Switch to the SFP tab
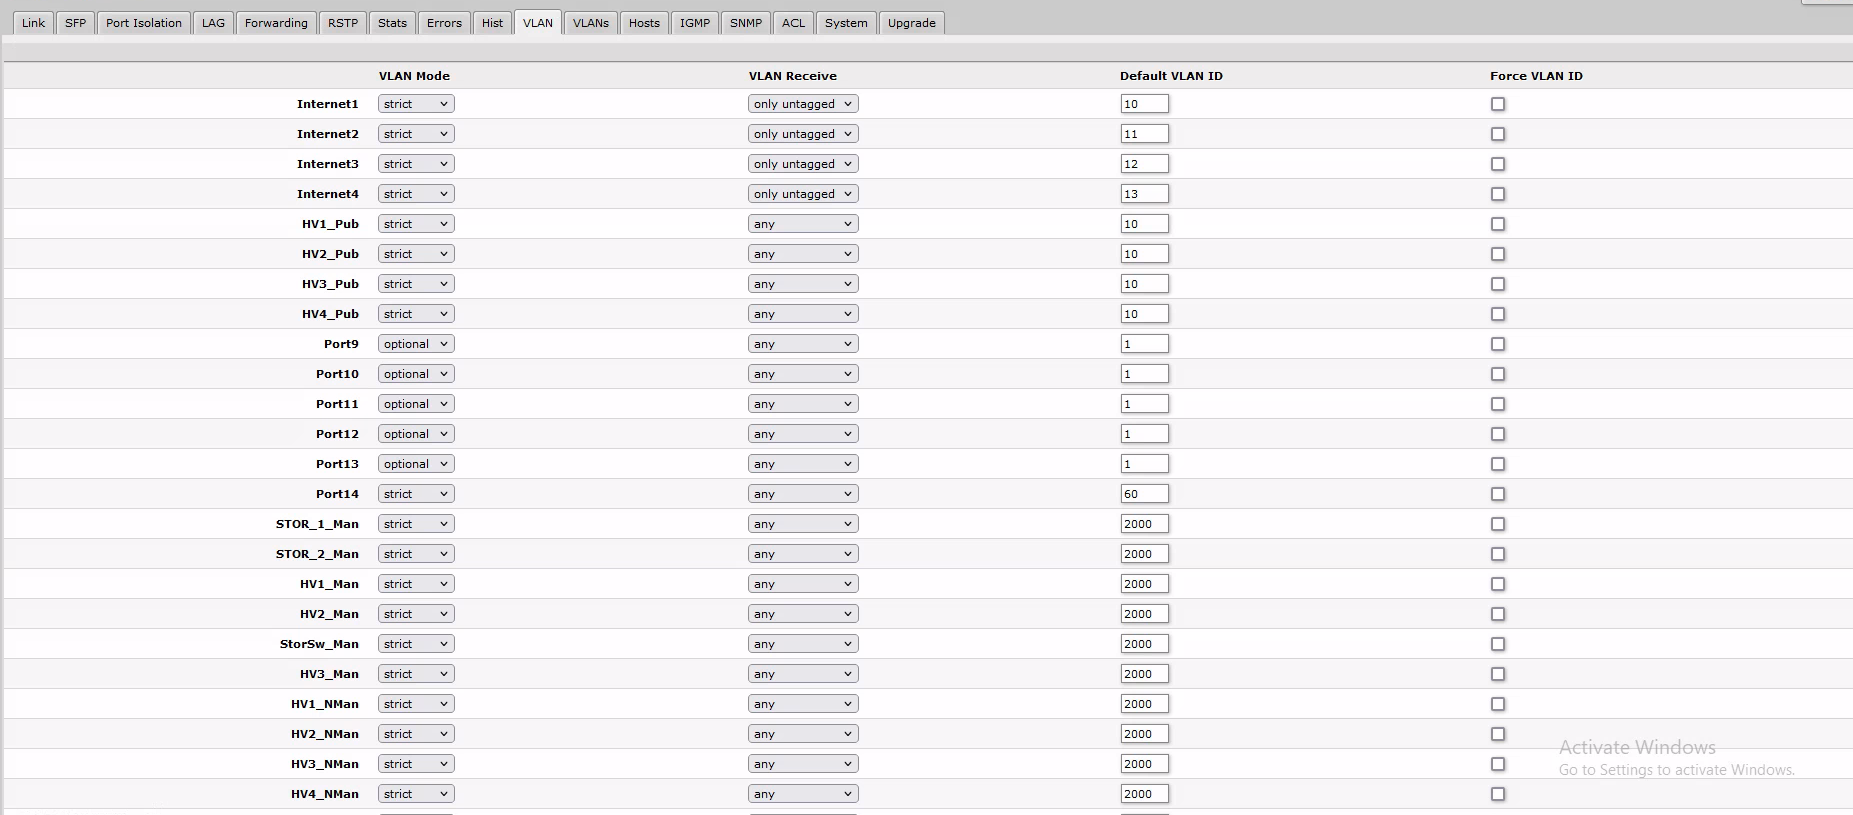This screenshot has height=815, width=1853. pos(76,23)
